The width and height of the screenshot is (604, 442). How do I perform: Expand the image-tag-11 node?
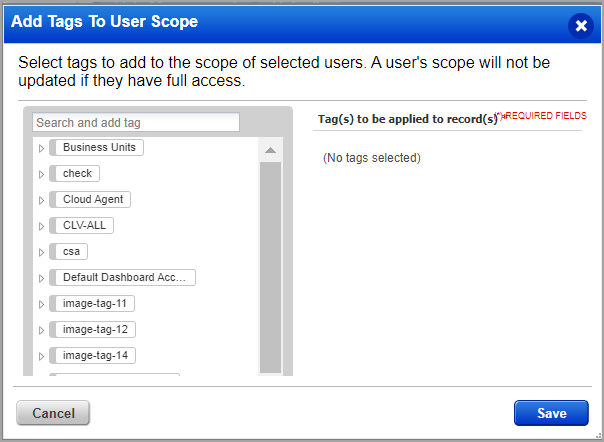point(41,304)
